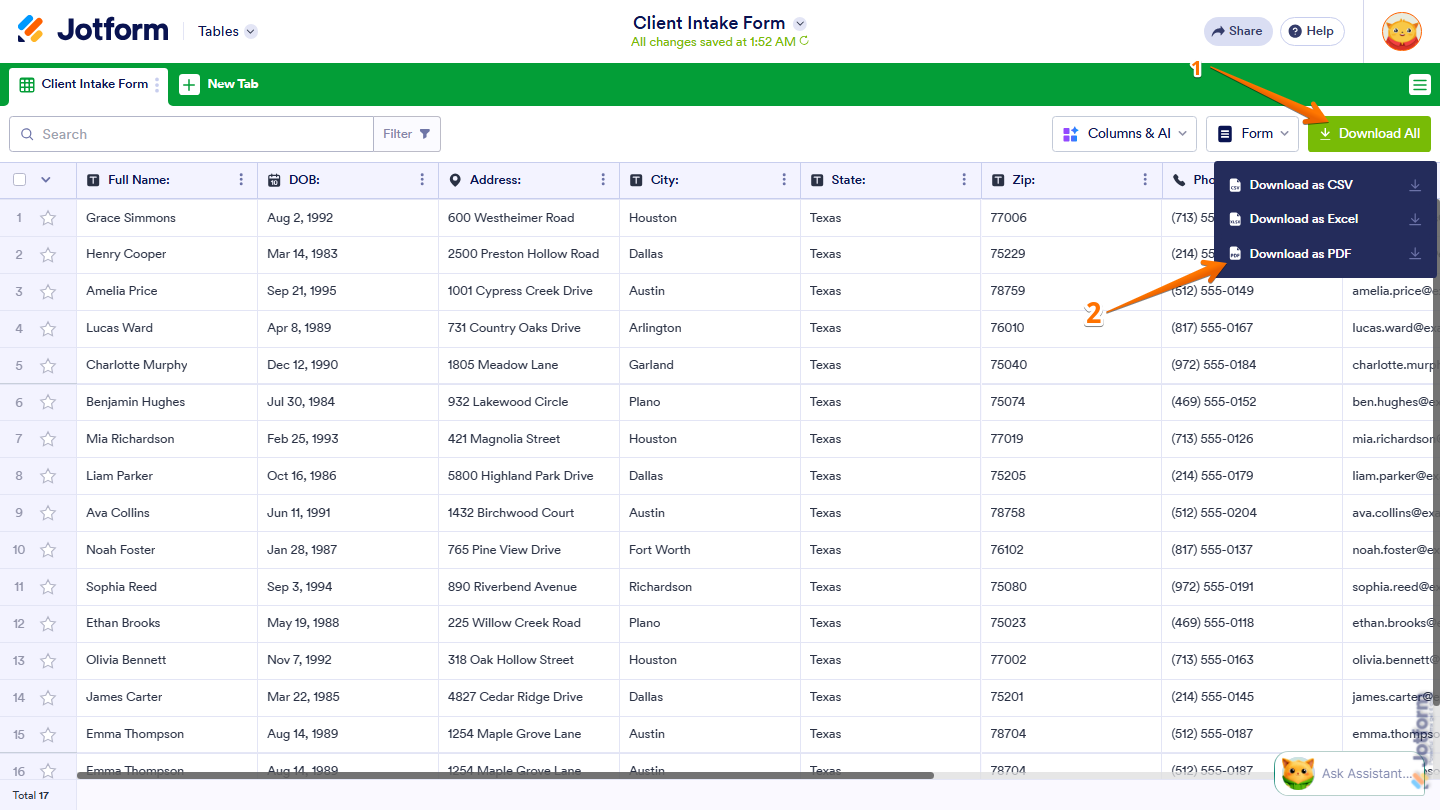Focus the Search input field
The image size is (1440, 810).
click(191, 134)
